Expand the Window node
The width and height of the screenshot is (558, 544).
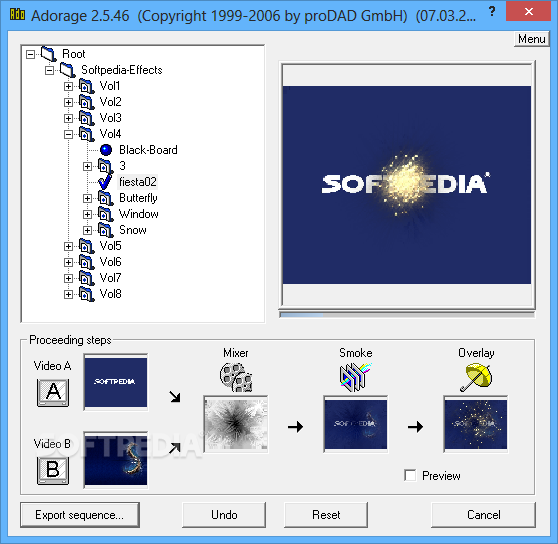[88, 215]
